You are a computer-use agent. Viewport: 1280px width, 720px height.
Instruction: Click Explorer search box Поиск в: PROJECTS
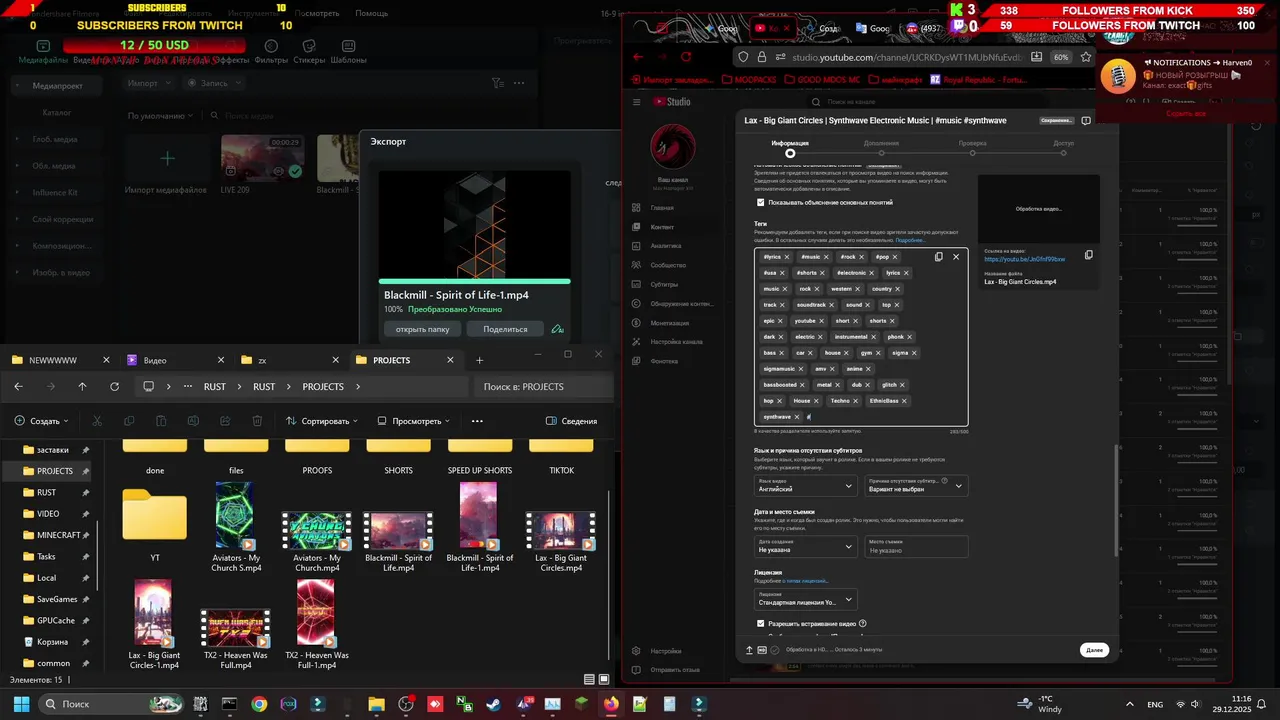[x=543, y=387]
